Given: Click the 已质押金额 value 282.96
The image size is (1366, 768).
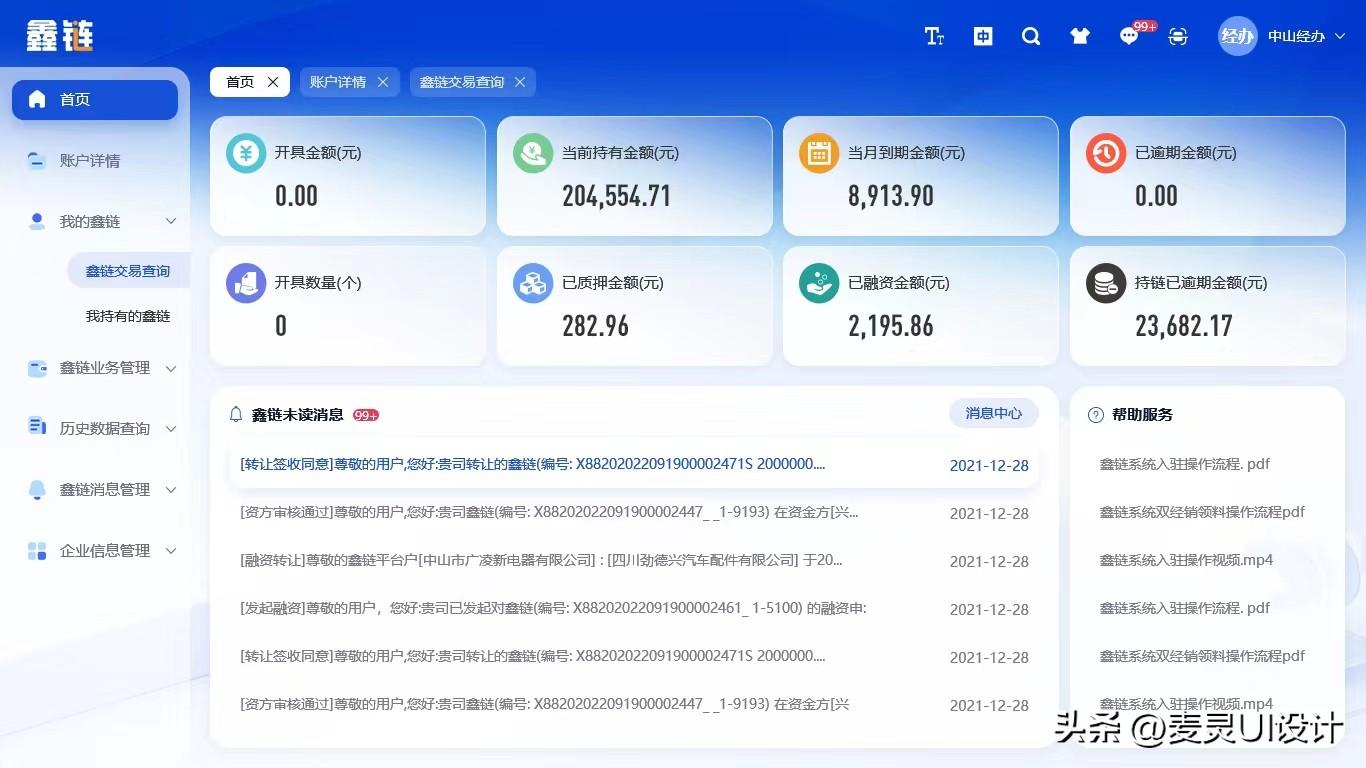Looking at the screenshot, I should click(595, 325).
